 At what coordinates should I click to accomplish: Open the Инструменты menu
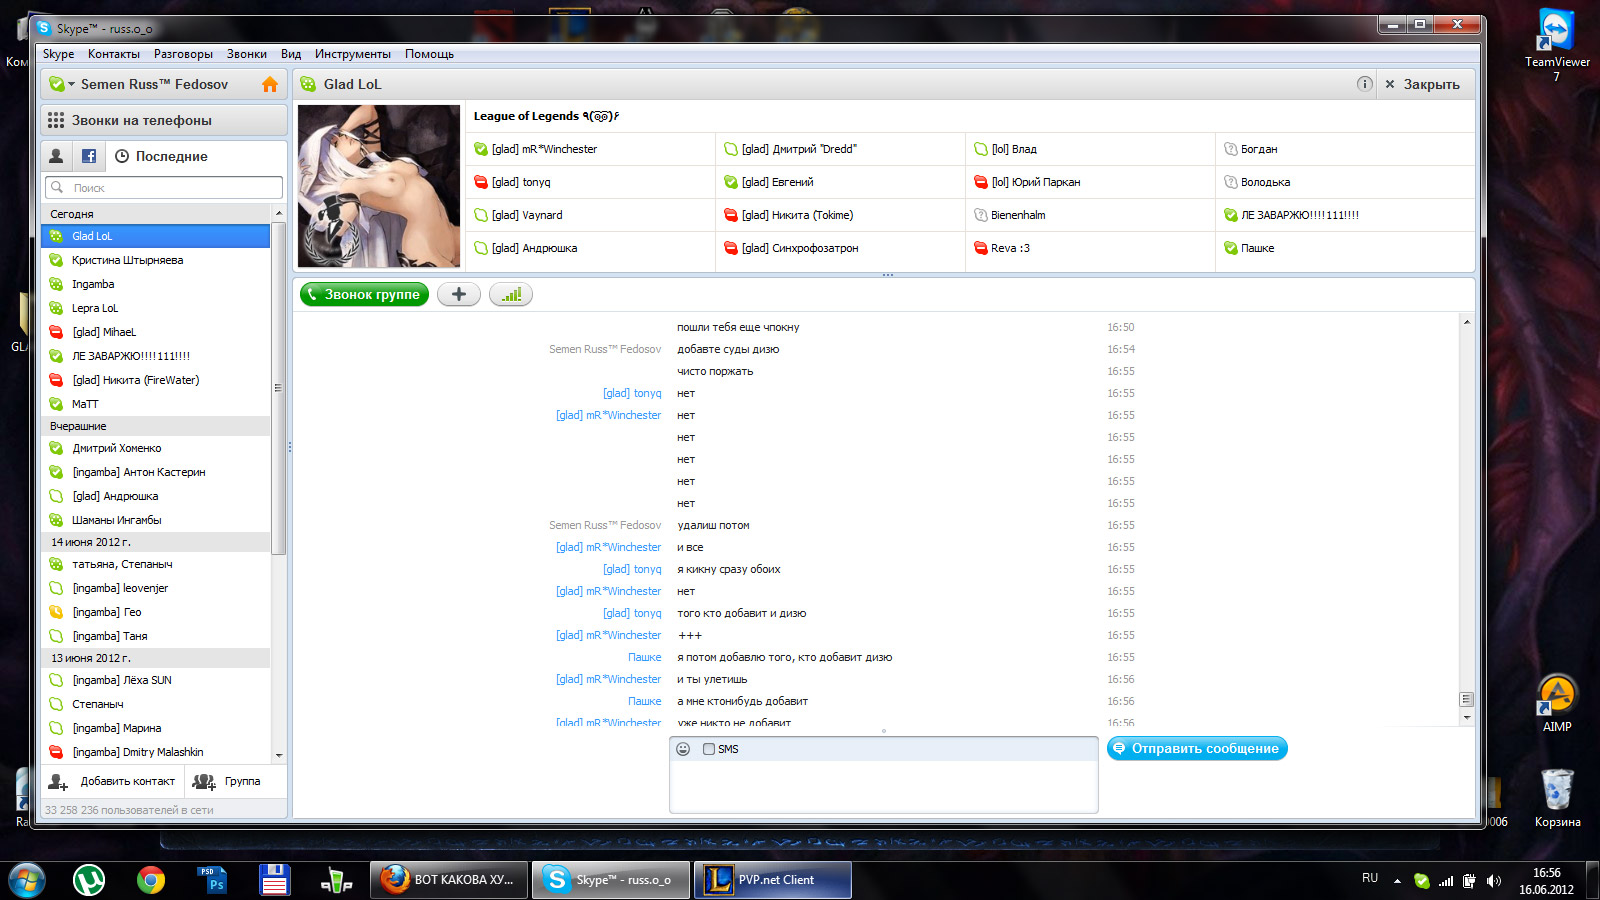(x=352, y=54)
